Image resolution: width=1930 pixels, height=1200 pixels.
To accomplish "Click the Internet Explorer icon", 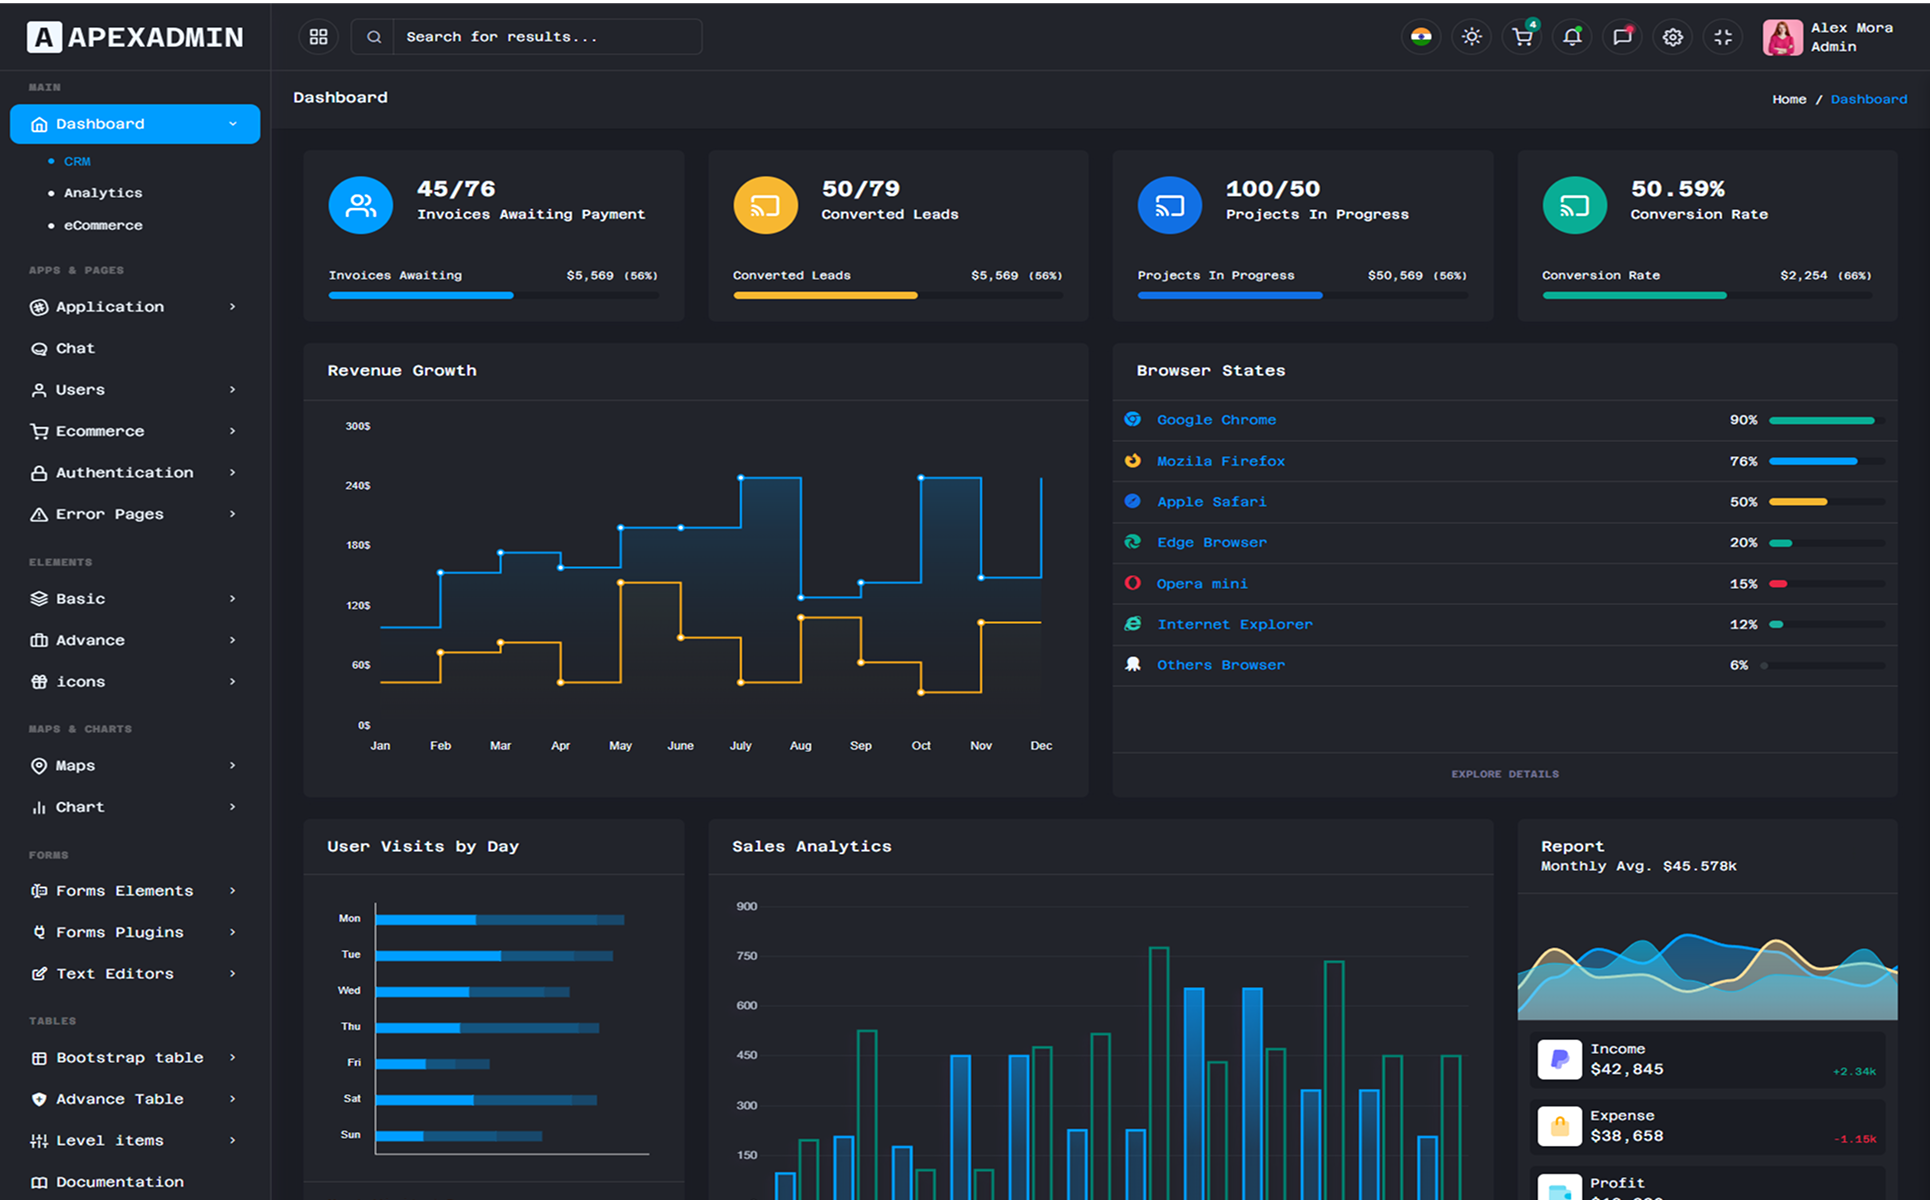I will (1133, 624).
